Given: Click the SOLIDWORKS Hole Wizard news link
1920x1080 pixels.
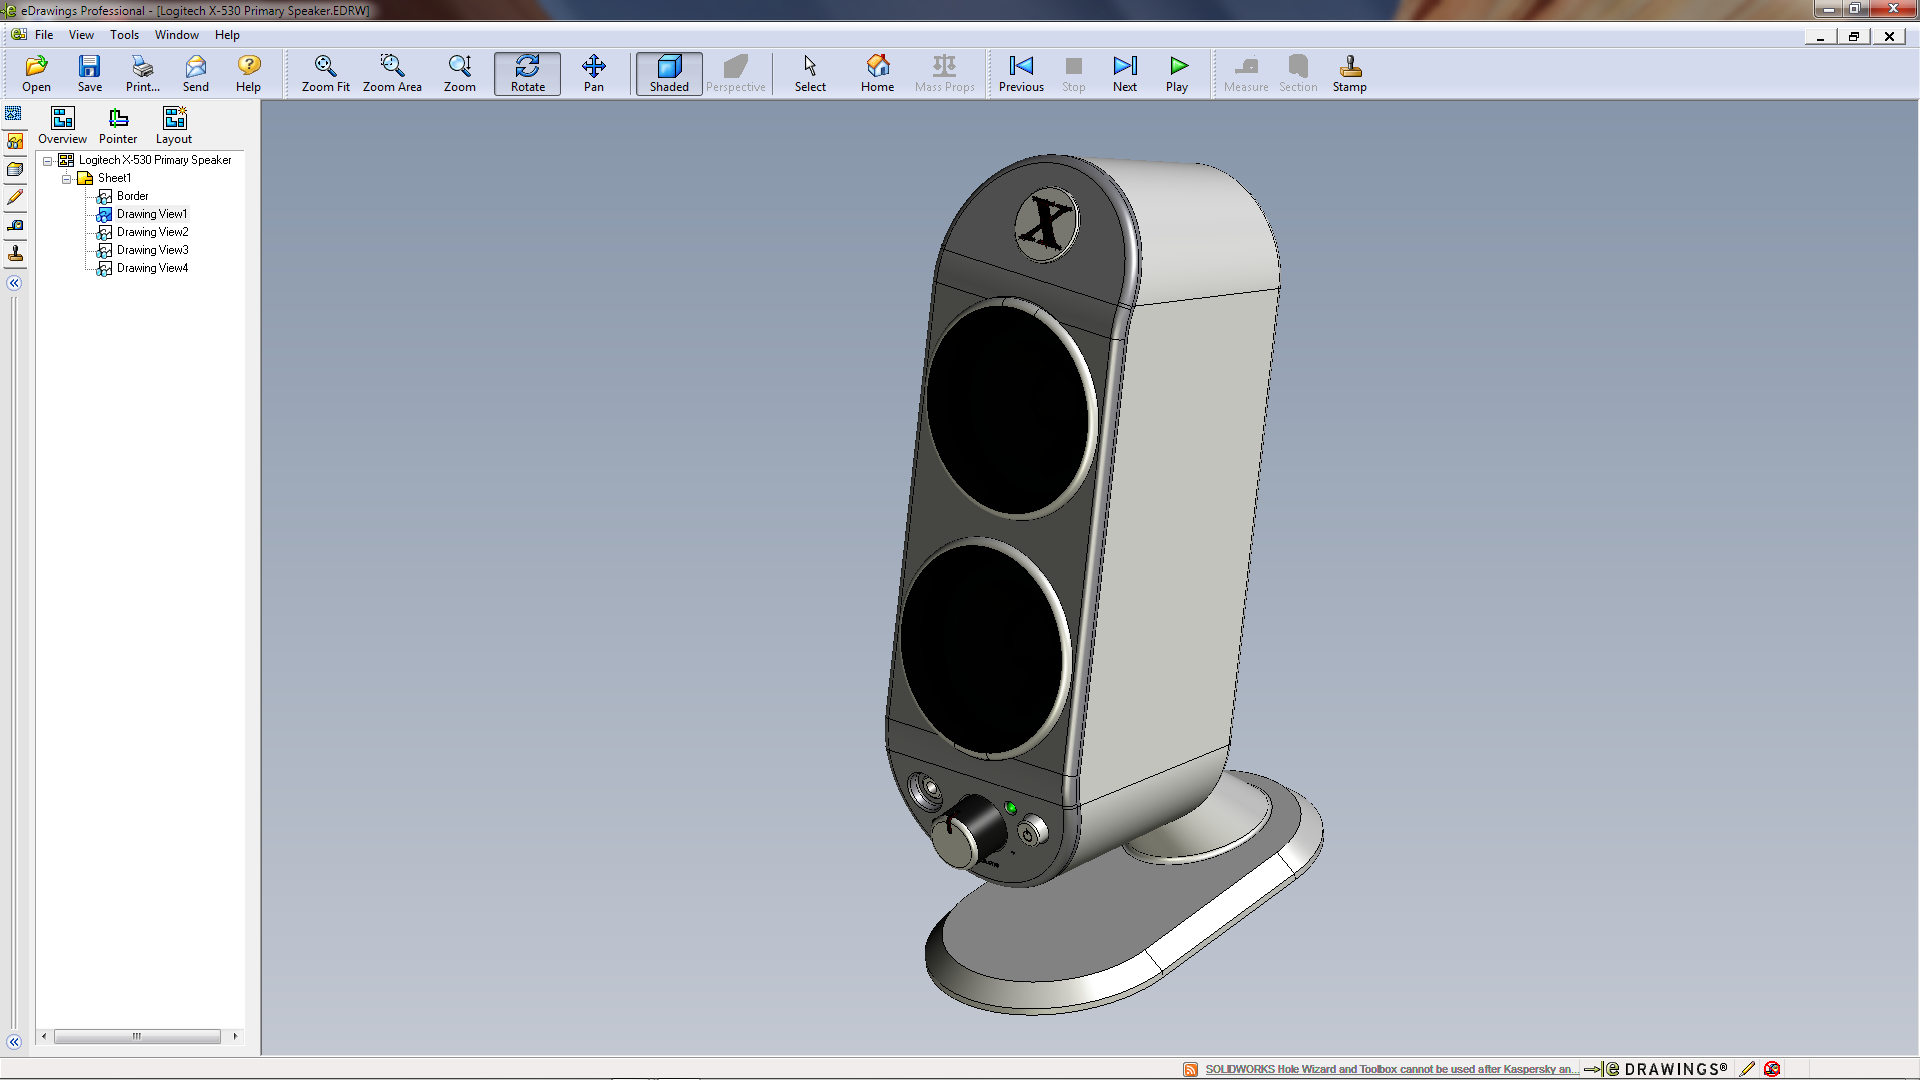Looking at the screenshot, I should [x=1391, y=1069].
